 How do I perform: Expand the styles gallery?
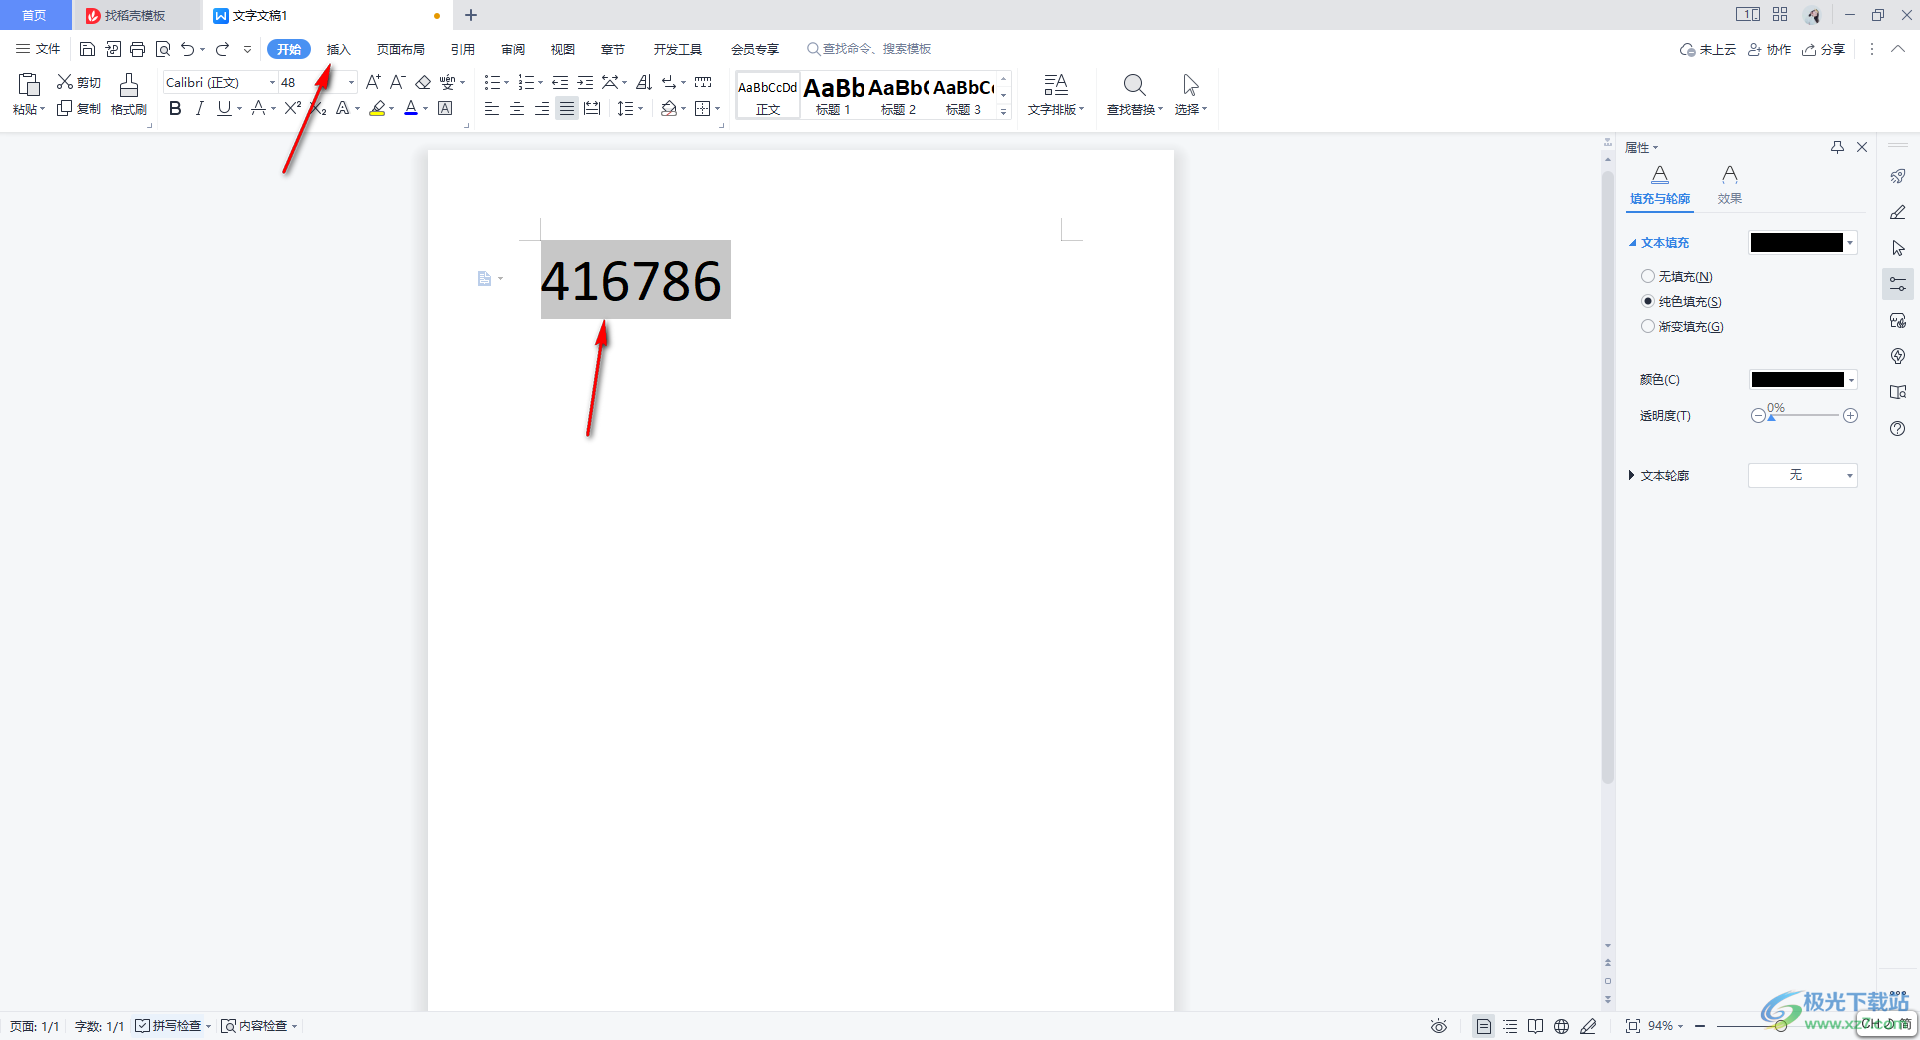click(1003, 112)
